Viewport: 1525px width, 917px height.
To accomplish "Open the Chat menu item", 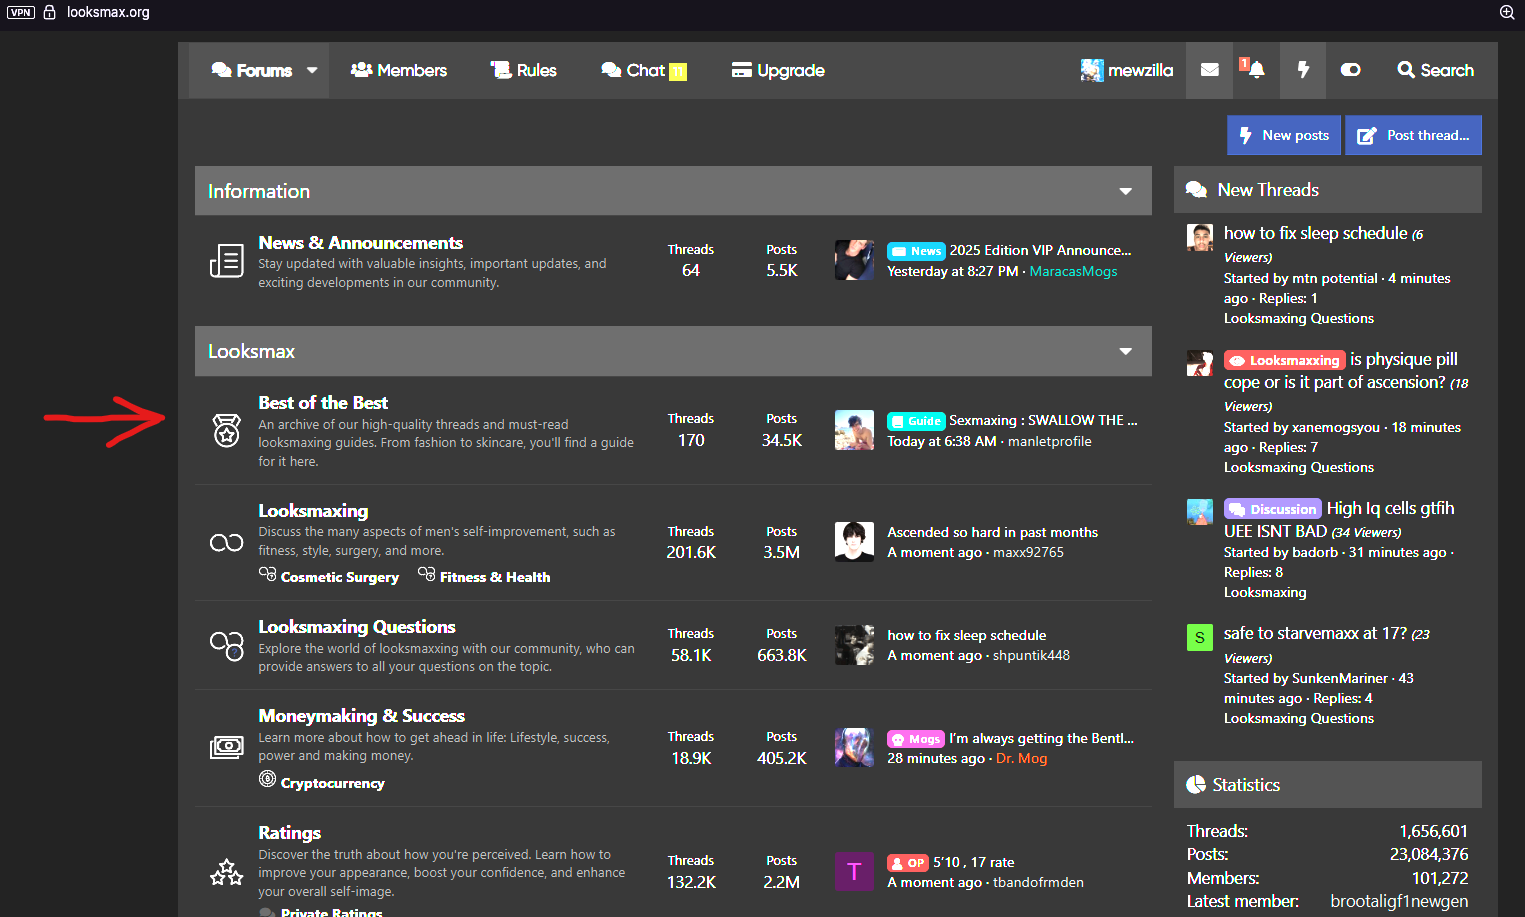I will click(x=643, y=70).
